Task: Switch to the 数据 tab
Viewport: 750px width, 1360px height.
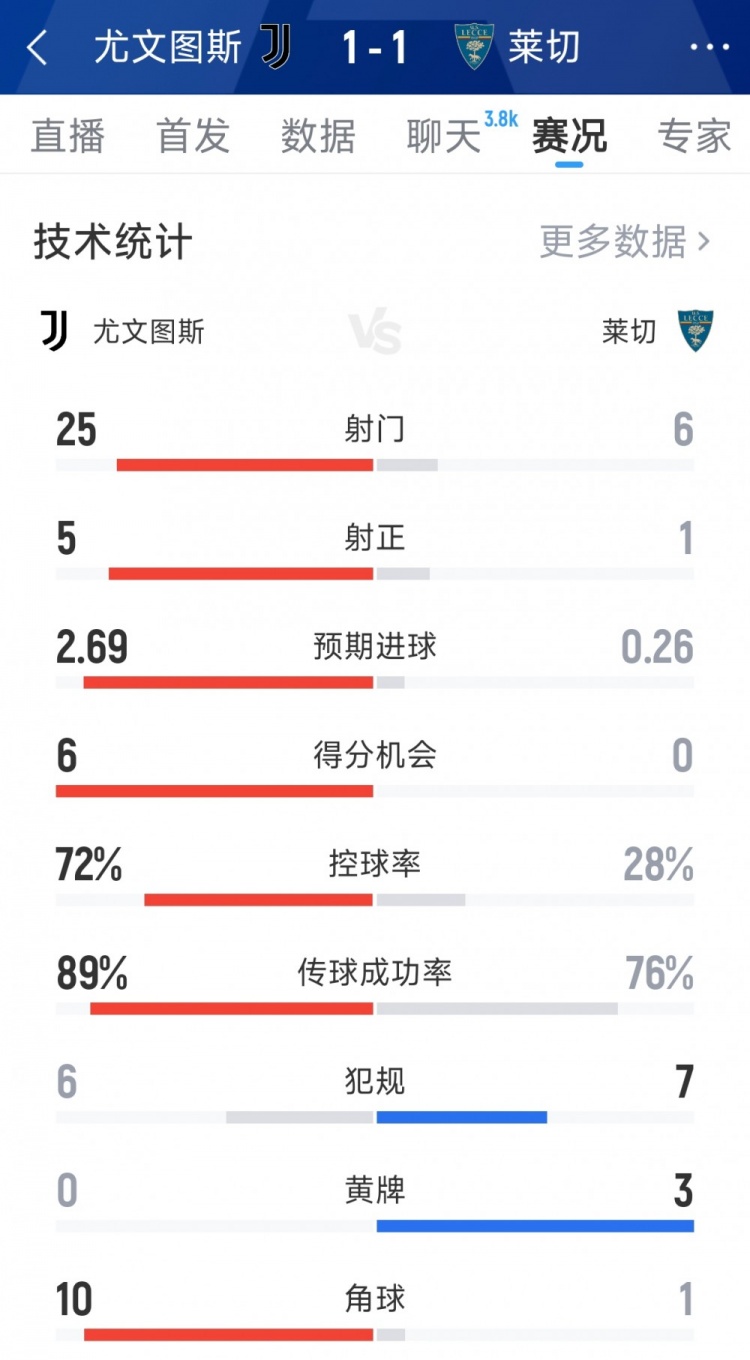Action: [x=318, y=136]
